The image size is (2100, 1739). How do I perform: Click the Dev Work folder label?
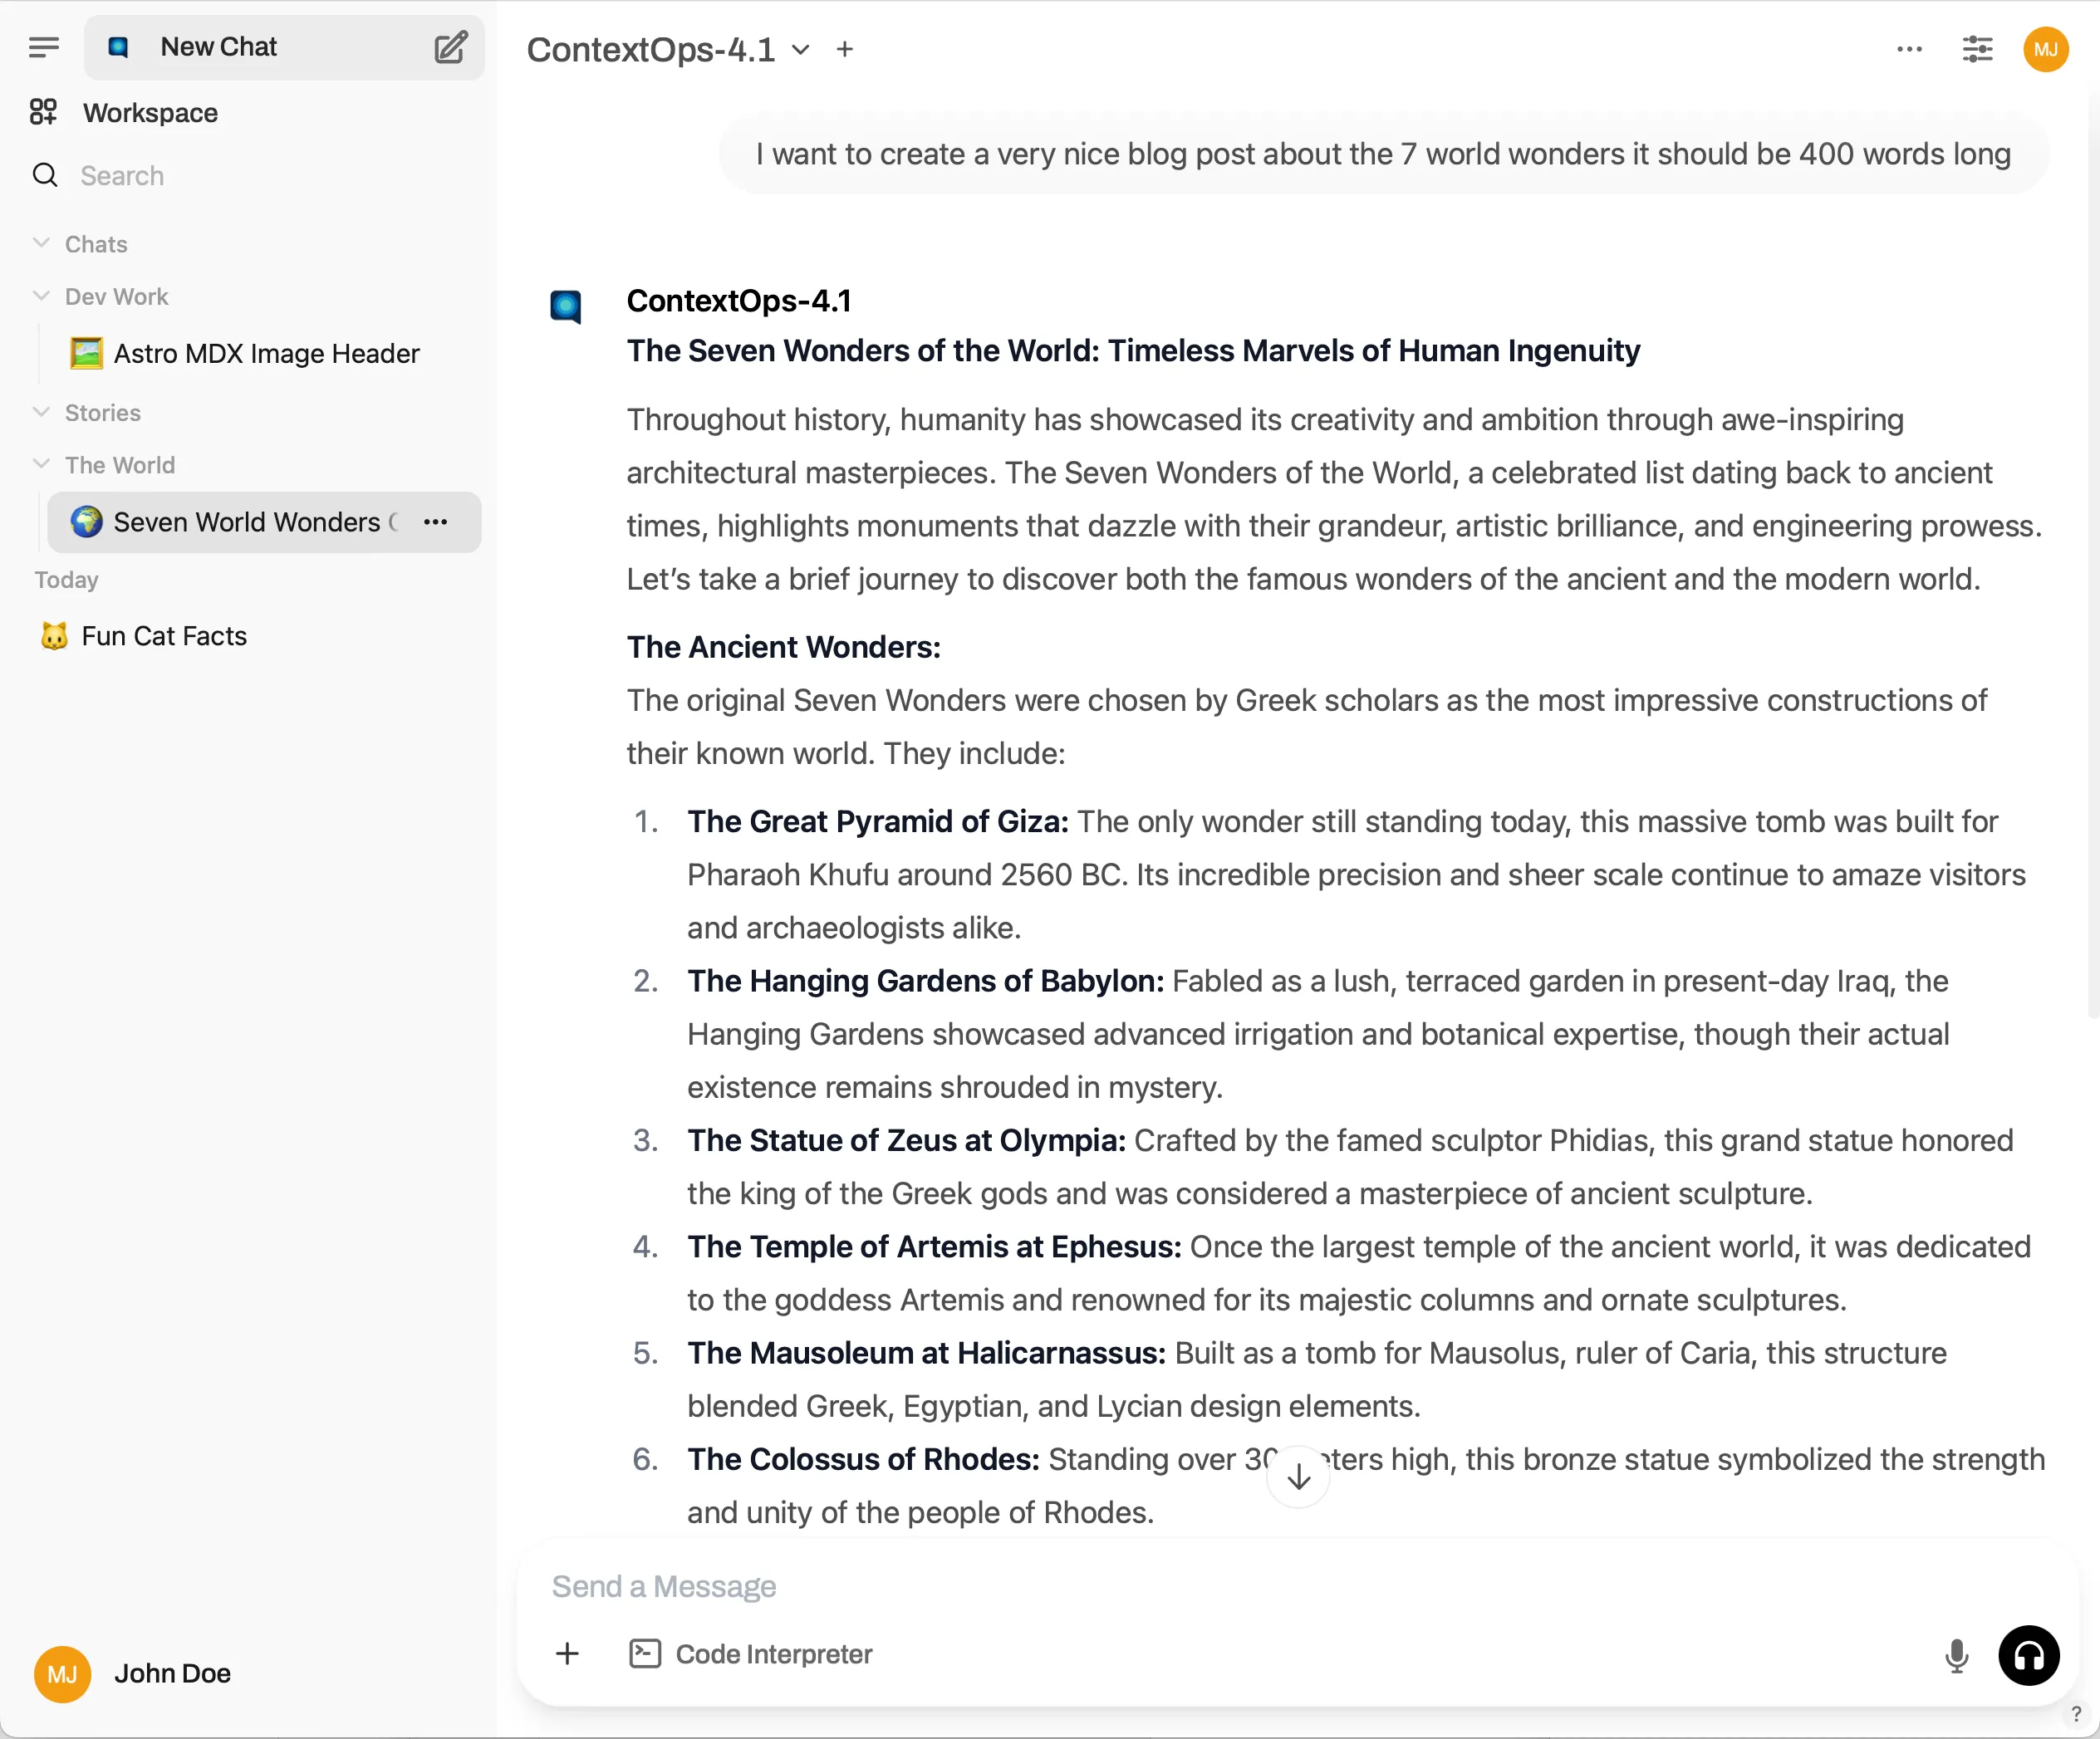116,297
